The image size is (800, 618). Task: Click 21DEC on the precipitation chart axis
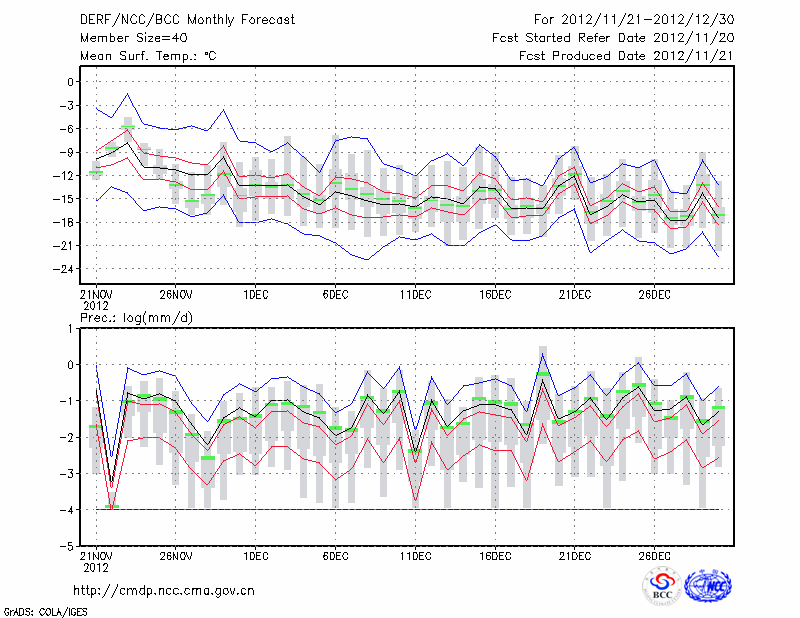click(x=575, y=556)
